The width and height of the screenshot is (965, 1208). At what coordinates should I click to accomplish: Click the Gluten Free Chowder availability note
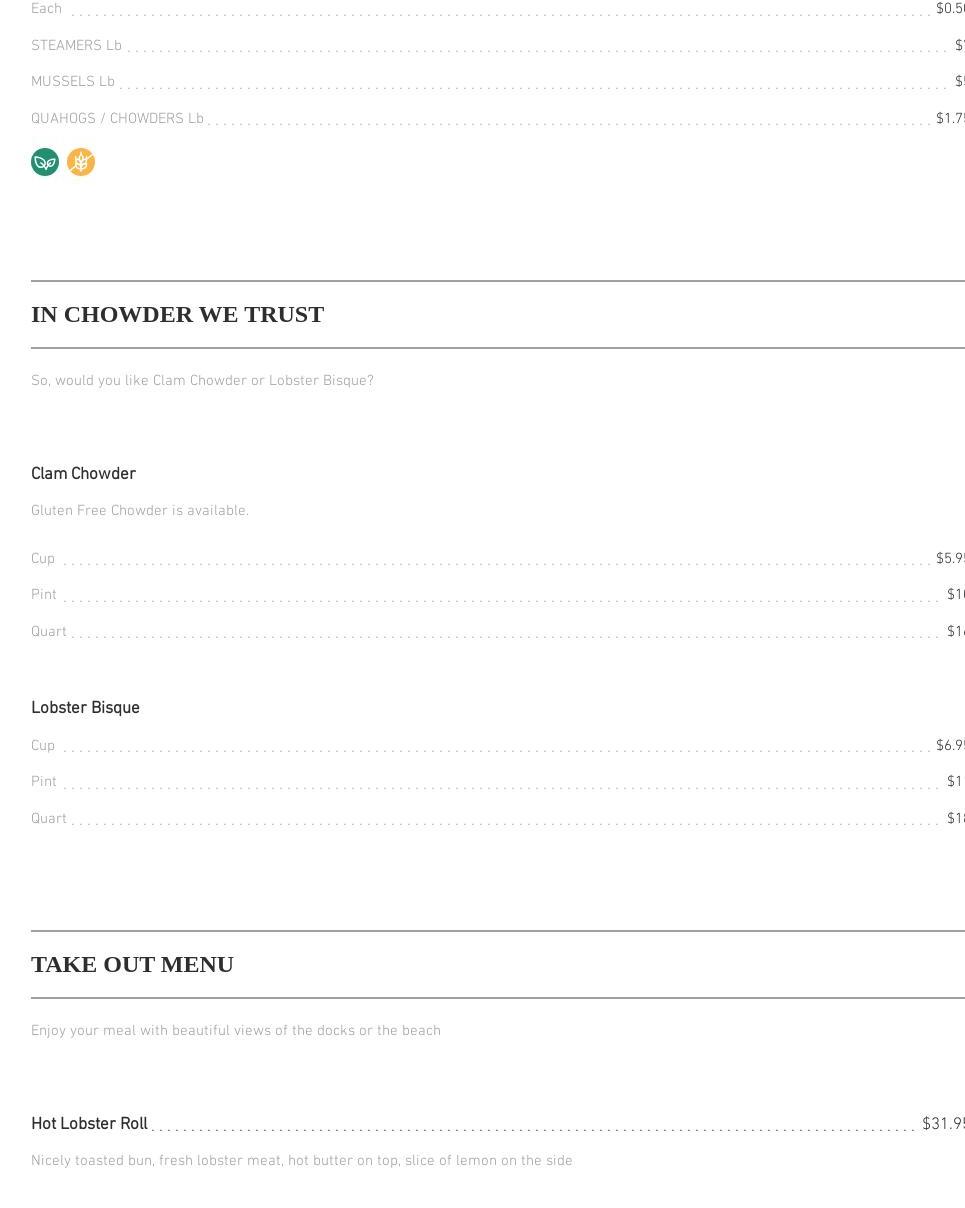pos(140,511)
